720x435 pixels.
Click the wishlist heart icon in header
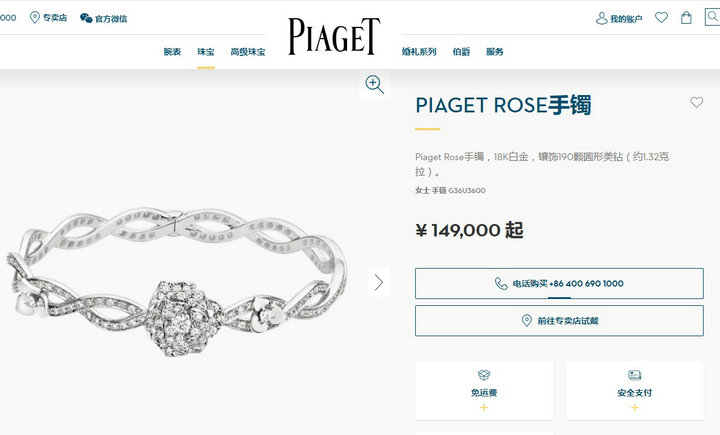pos(661,17)
